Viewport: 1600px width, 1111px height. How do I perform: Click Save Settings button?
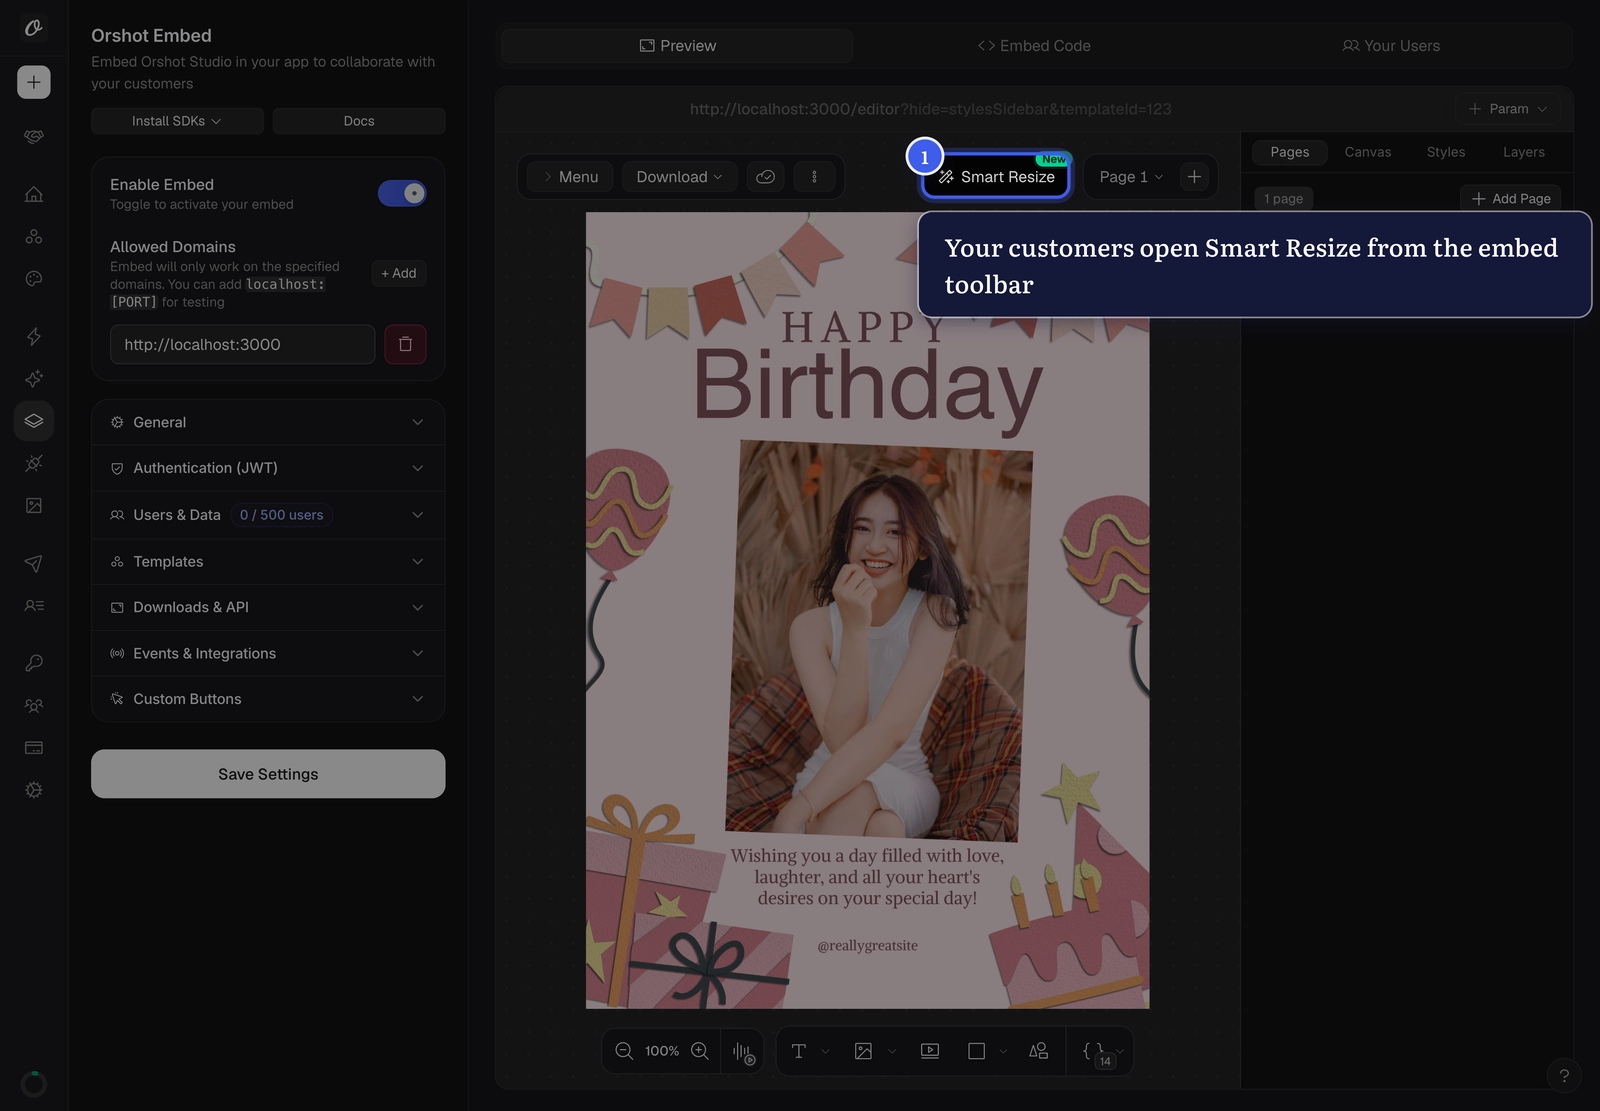[268, 774]
